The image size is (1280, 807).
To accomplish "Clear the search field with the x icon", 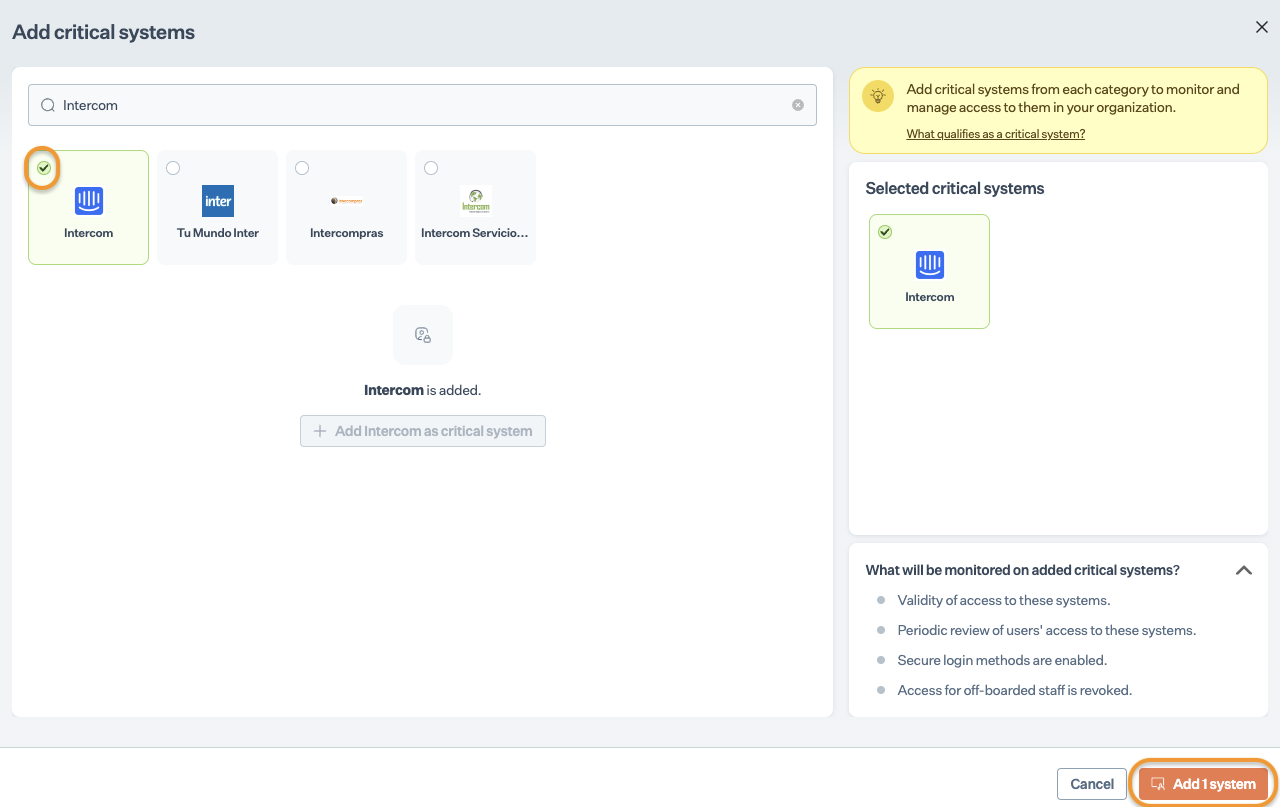I will [798, 105].
